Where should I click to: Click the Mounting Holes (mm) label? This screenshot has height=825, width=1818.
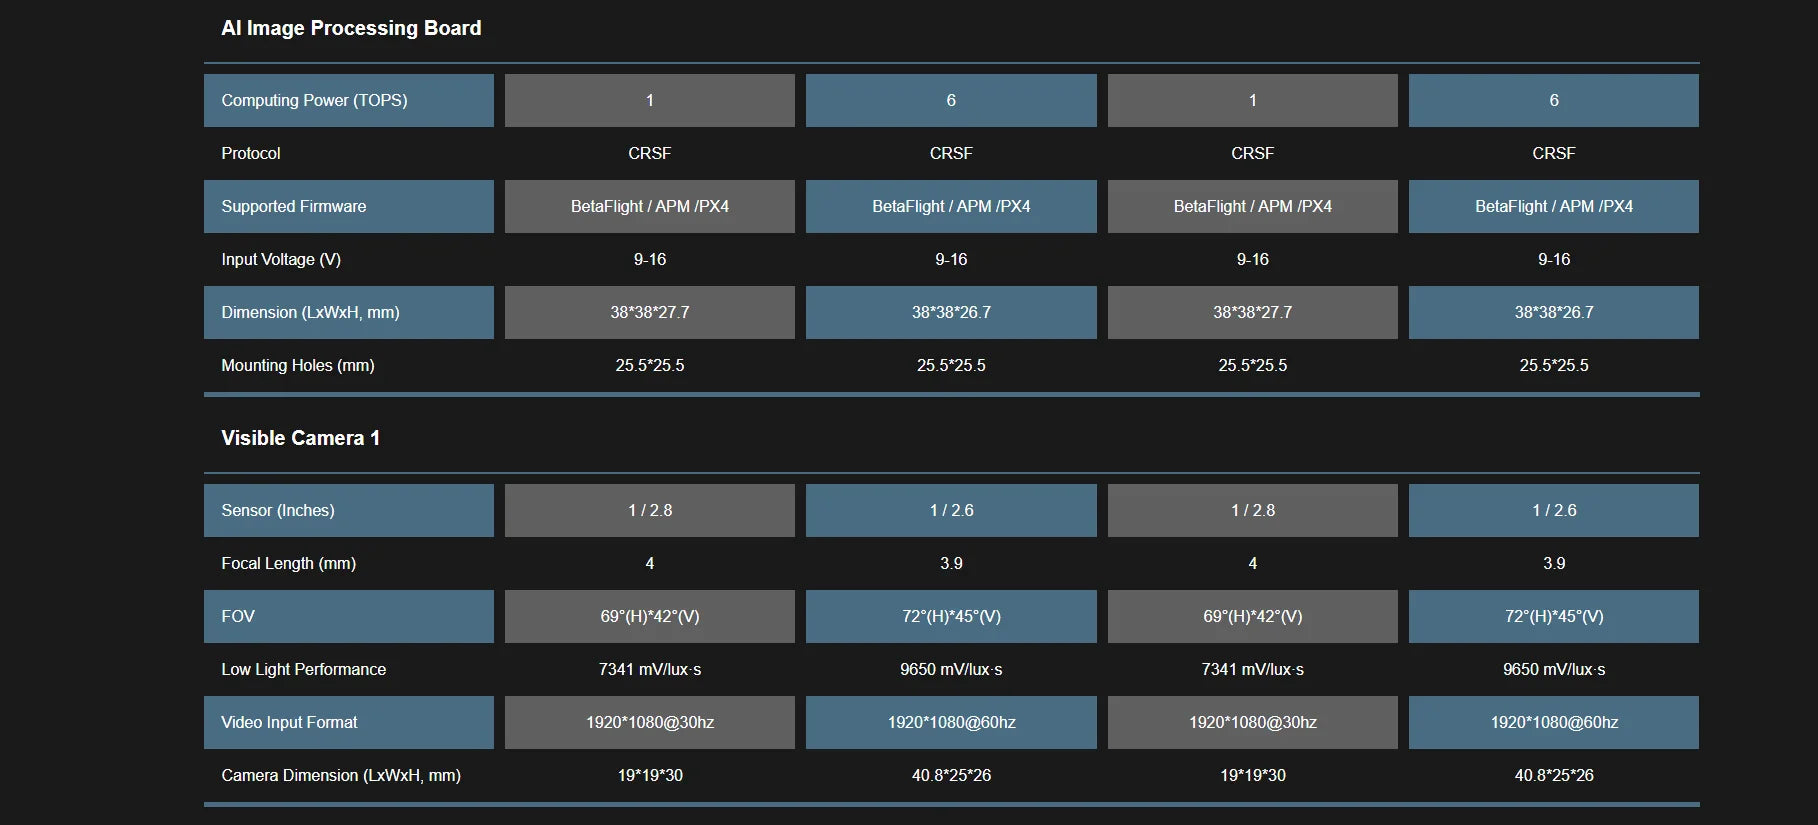point(298,365)
